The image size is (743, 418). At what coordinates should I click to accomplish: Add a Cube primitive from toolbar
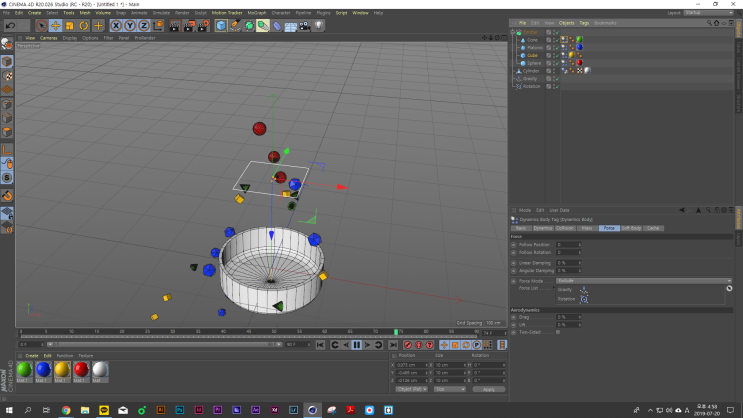(221, 26)
